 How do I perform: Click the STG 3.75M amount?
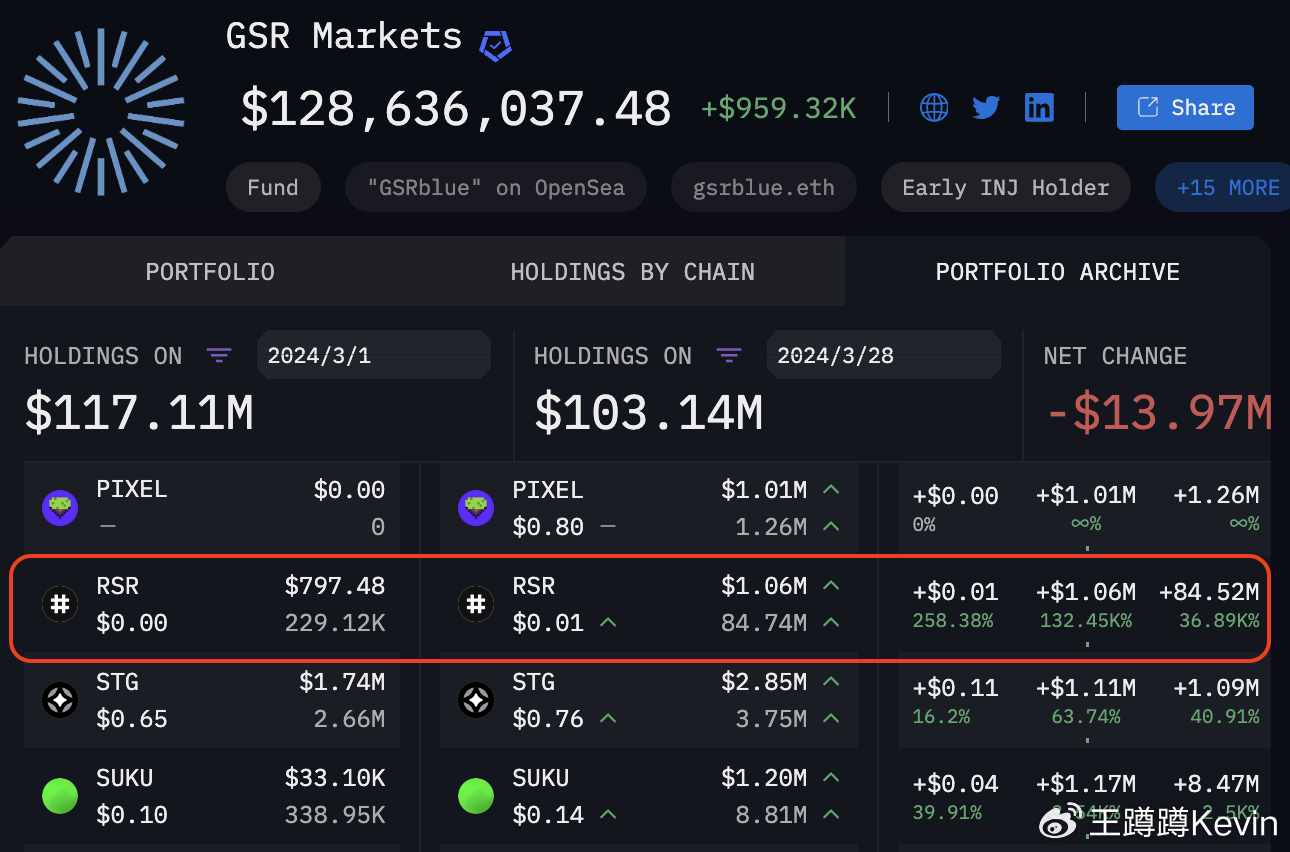click(x=771, y=719)
